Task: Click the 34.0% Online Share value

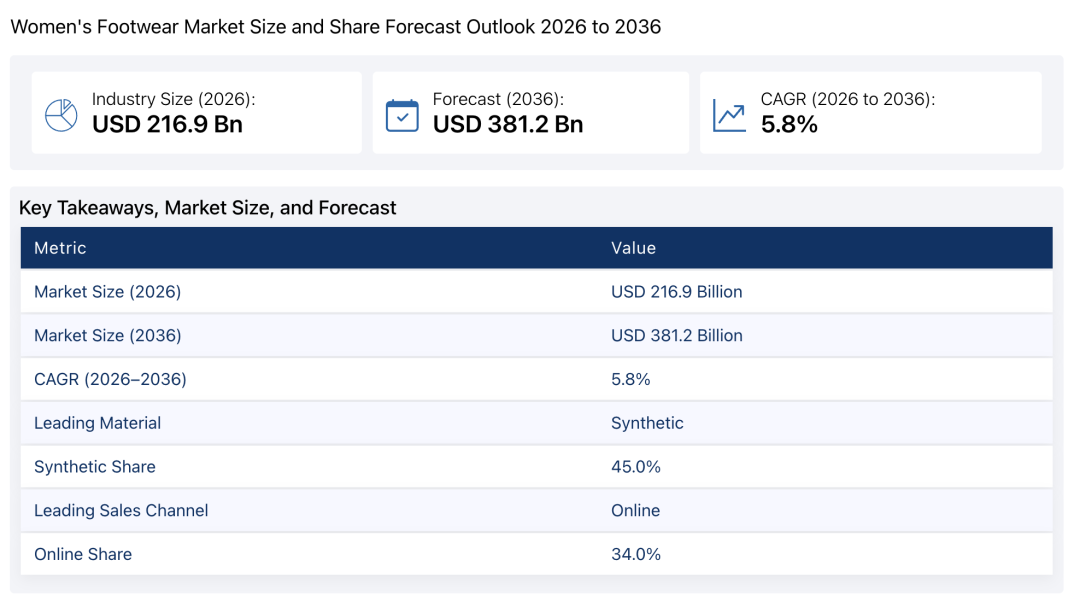Action: tap(636, 555)
